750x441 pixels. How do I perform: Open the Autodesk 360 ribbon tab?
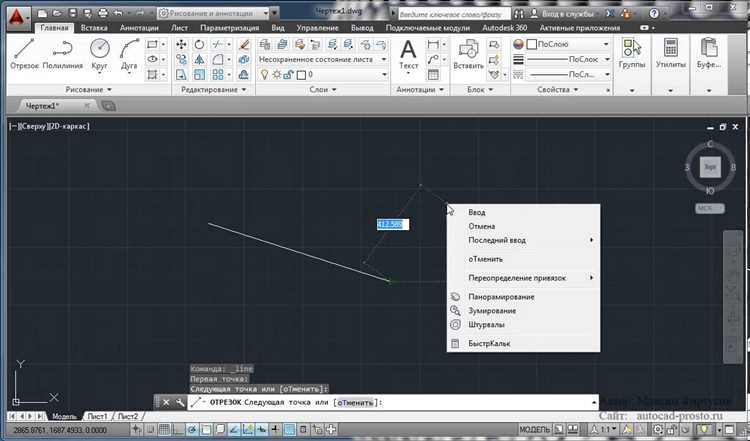pyautogui.click(x=505, y=28)
